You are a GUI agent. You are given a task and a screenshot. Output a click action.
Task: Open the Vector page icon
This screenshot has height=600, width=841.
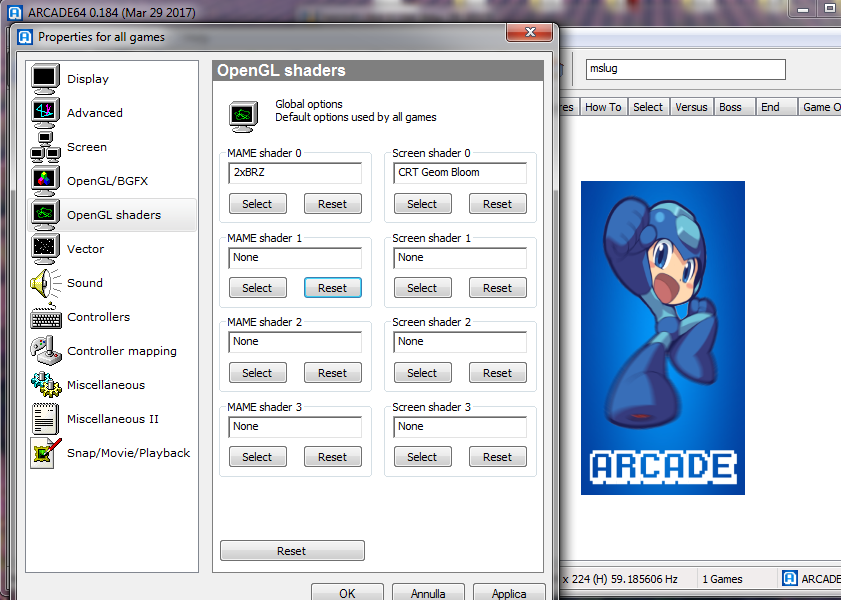45,249
